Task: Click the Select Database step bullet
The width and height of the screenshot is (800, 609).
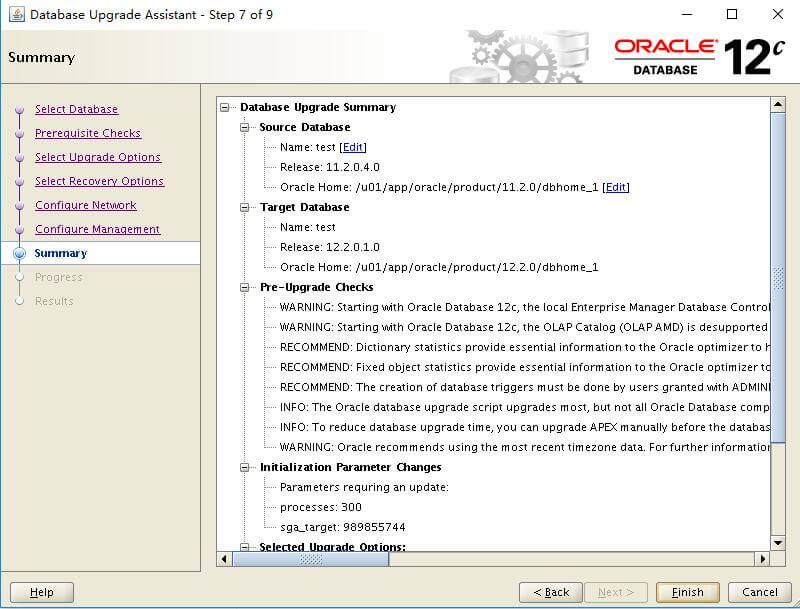Action: point(19,110)
